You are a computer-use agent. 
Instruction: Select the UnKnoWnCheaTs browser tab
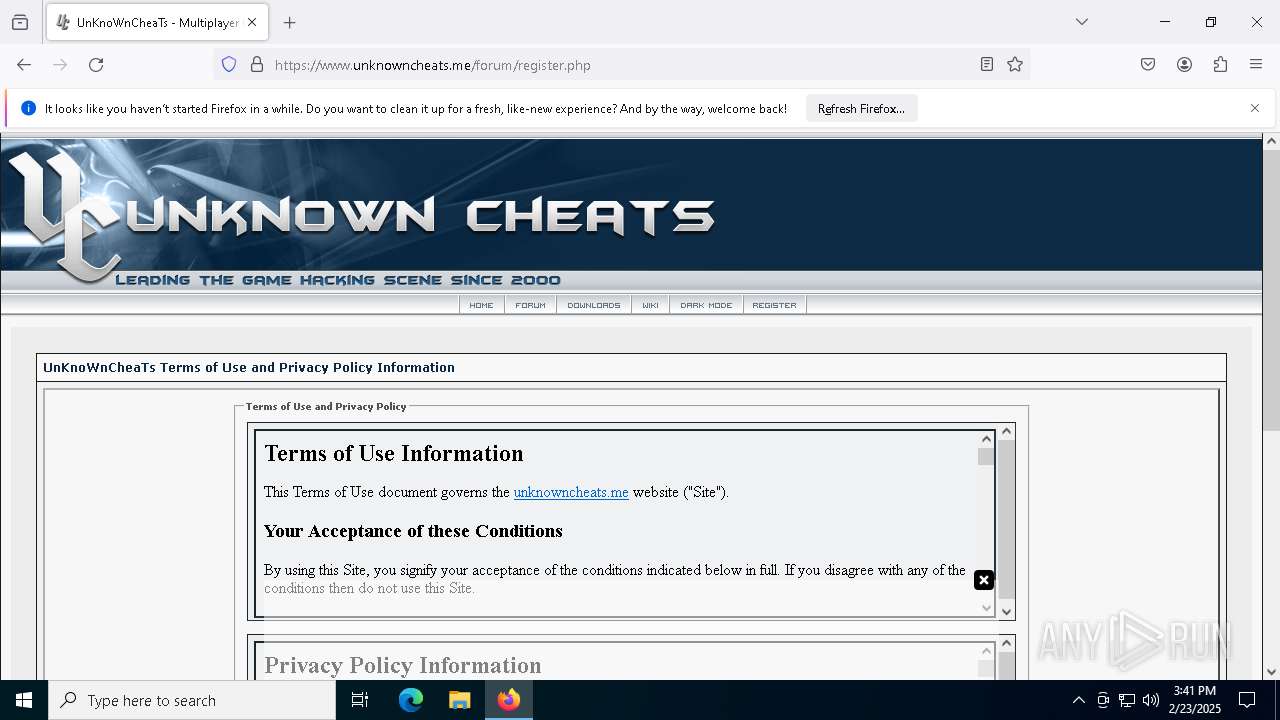tap(156, 22)
